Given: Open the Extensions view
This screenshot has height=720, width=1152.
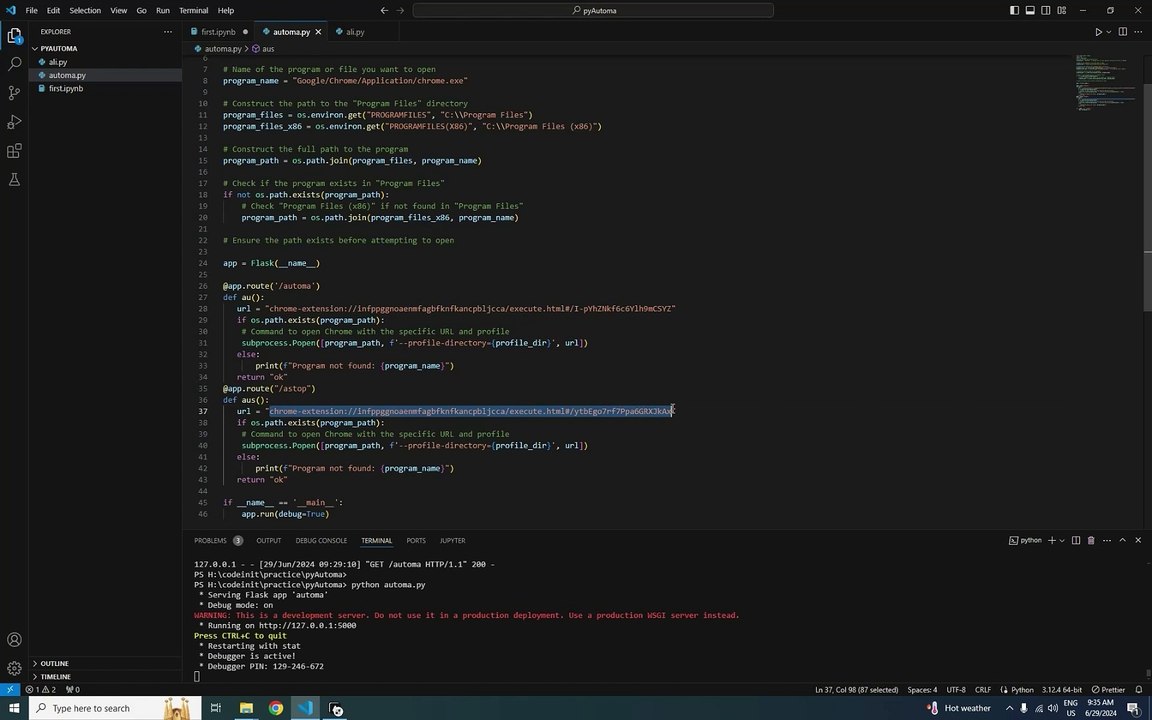Looking at the screenshot, I should pyautogui.click(x=14, y=151).
